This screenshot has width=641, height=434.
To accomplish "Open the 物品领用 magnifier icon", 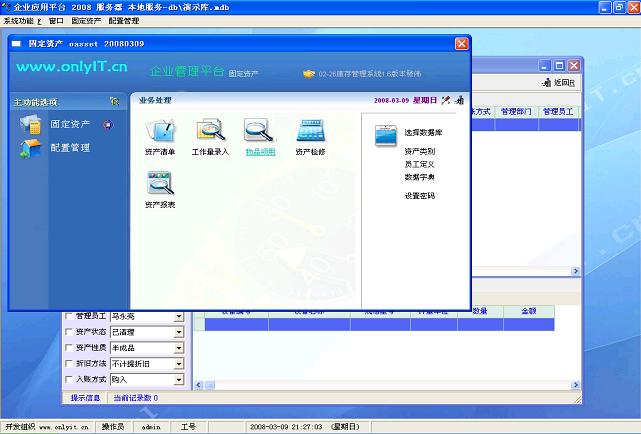I will click(259, 131).
